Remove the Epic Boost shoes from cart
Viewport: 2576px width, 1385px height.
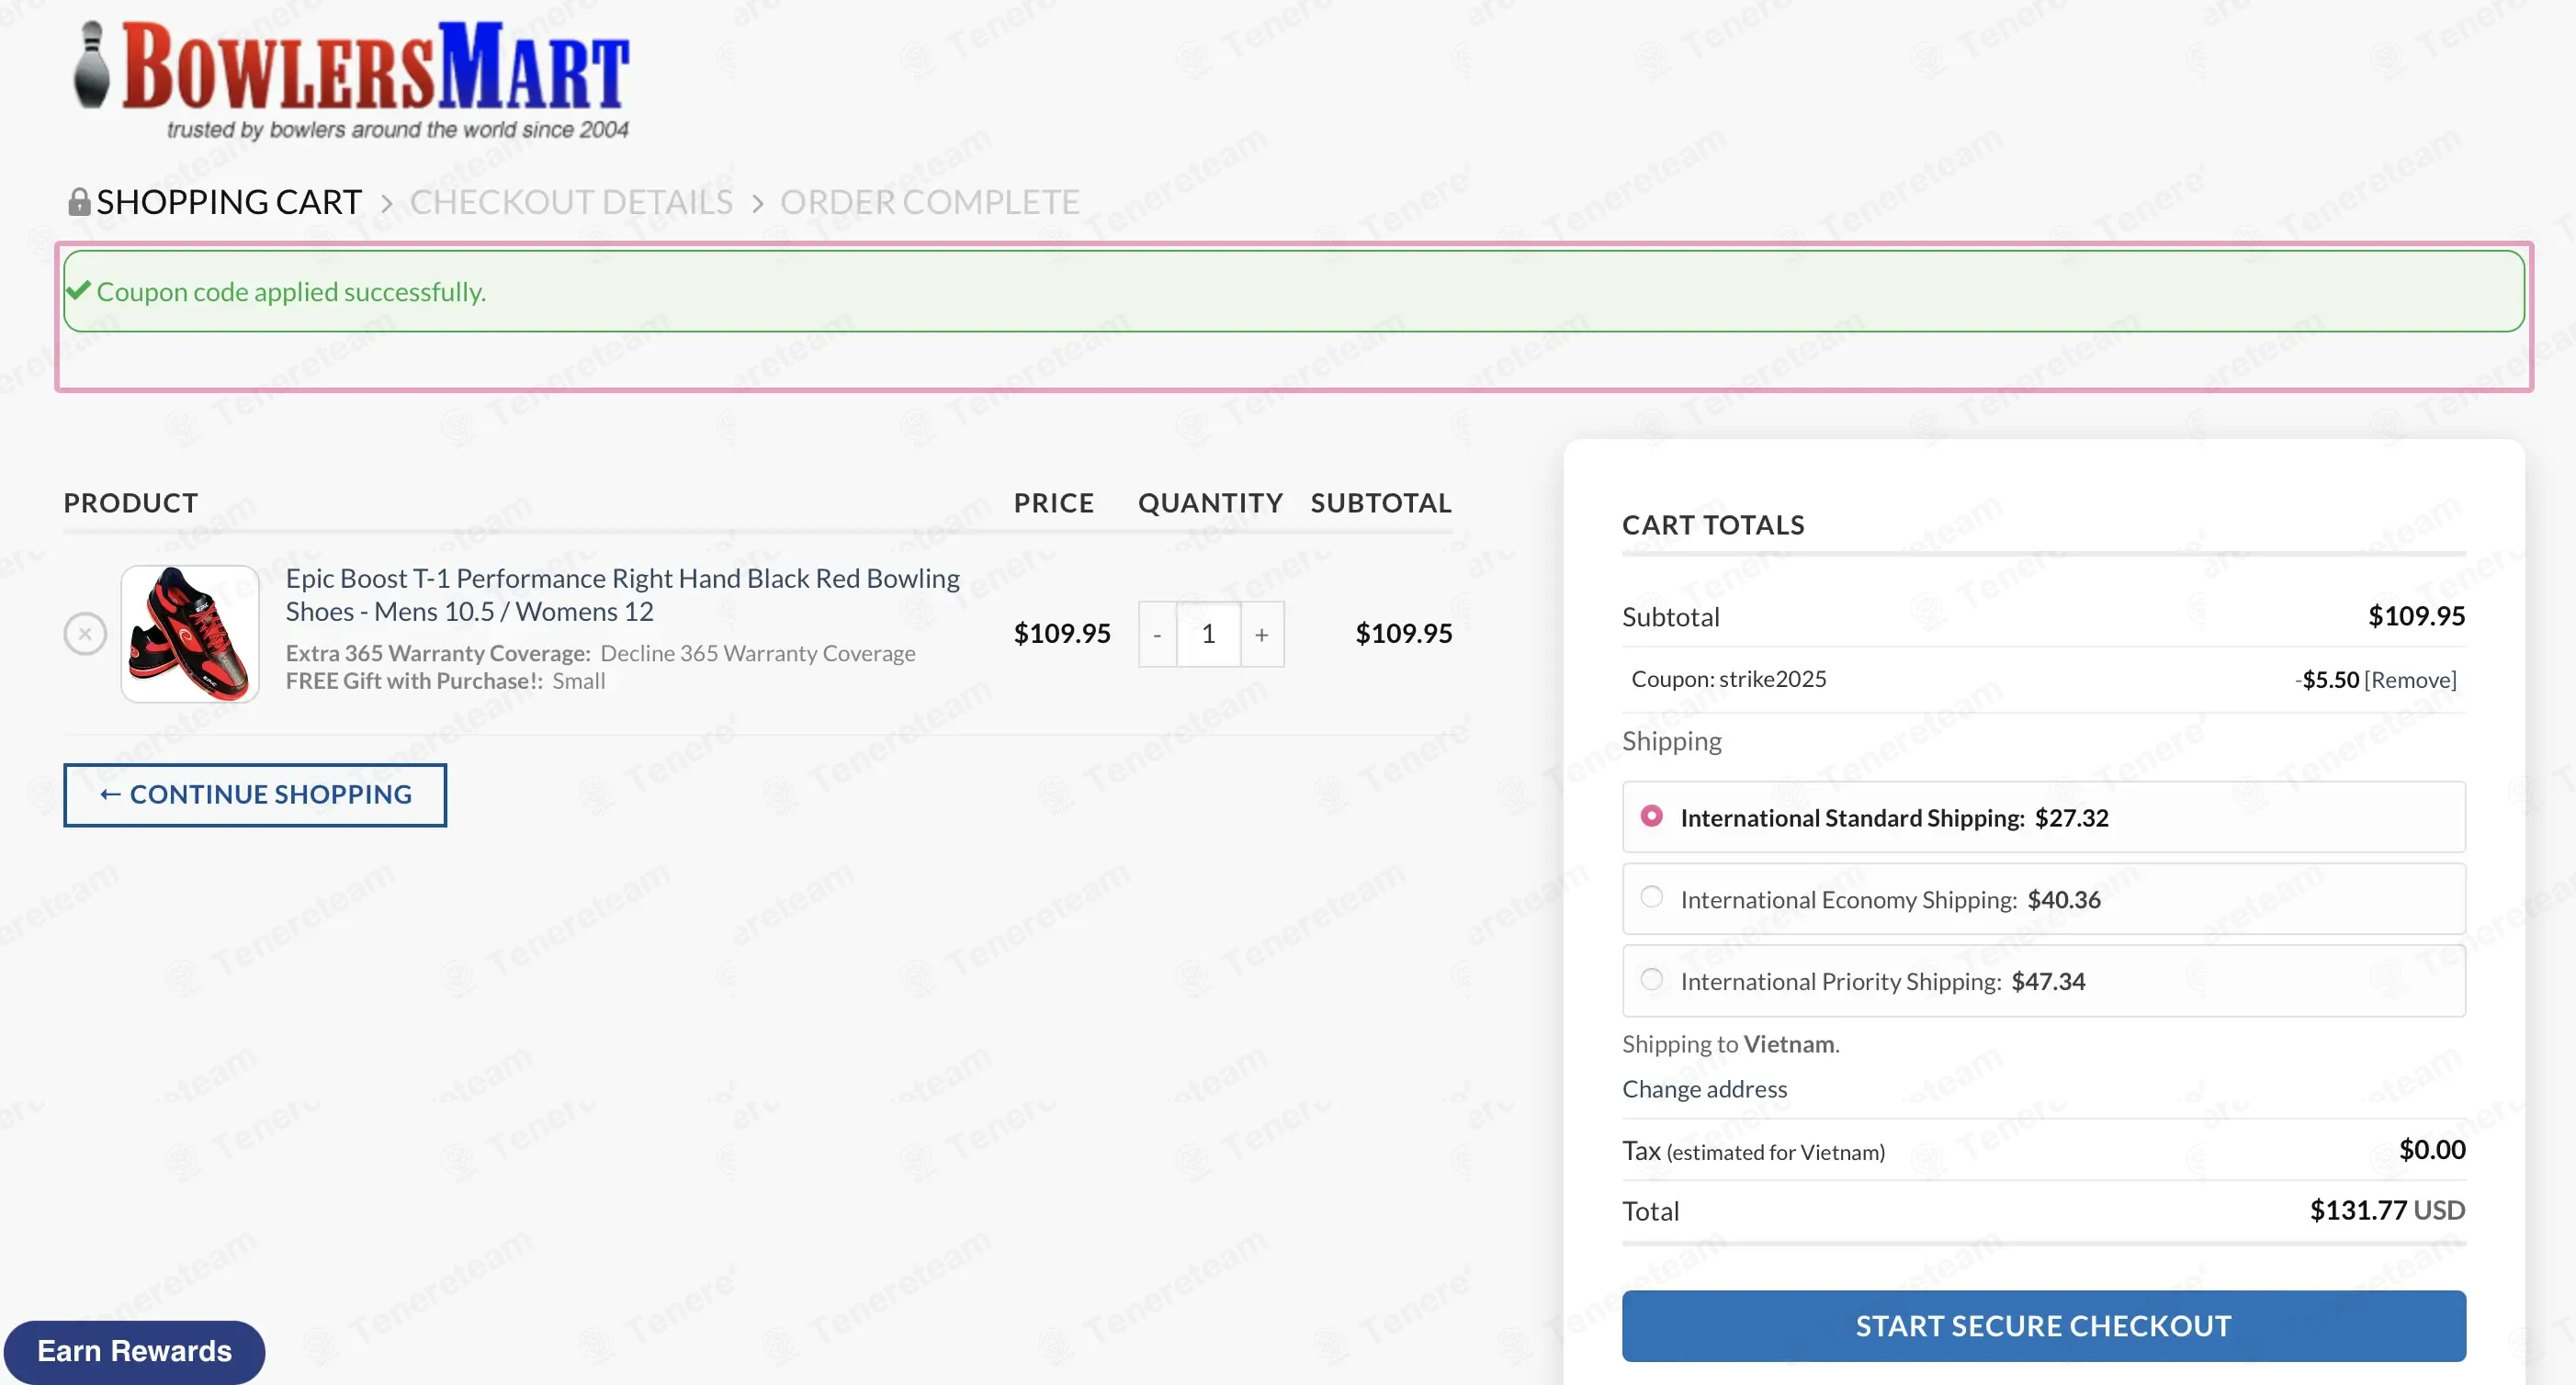pyautogui.click(x=85, y=633)
